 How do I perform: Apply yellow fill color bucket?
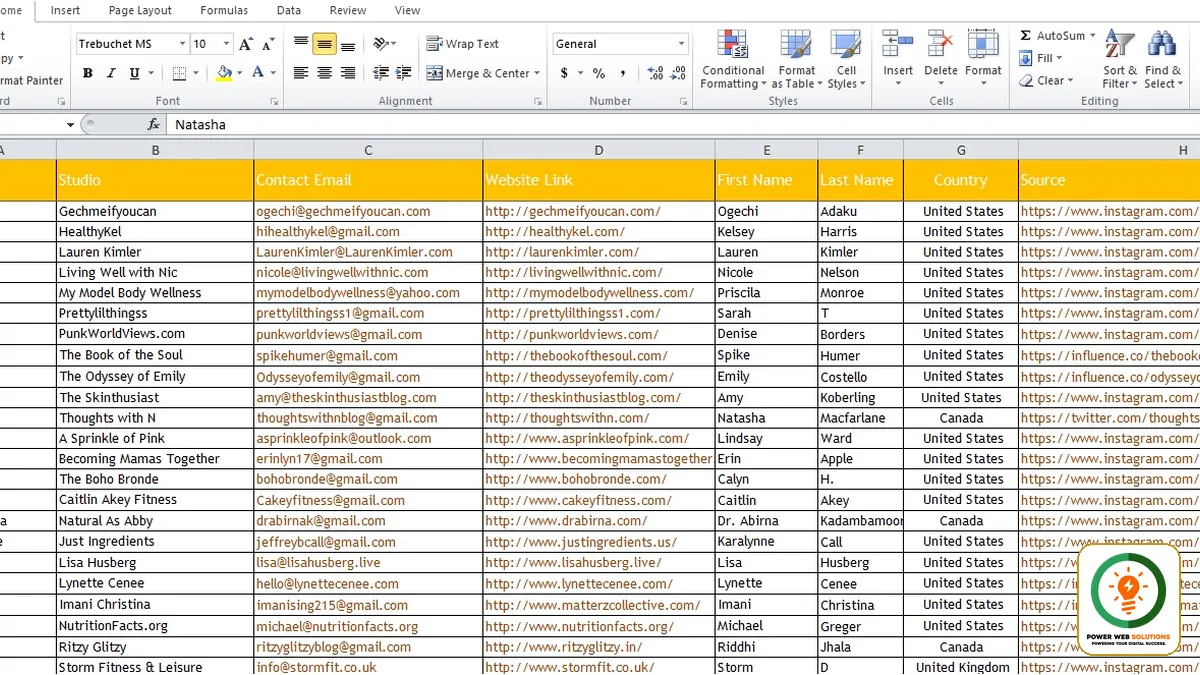point(224,73)
